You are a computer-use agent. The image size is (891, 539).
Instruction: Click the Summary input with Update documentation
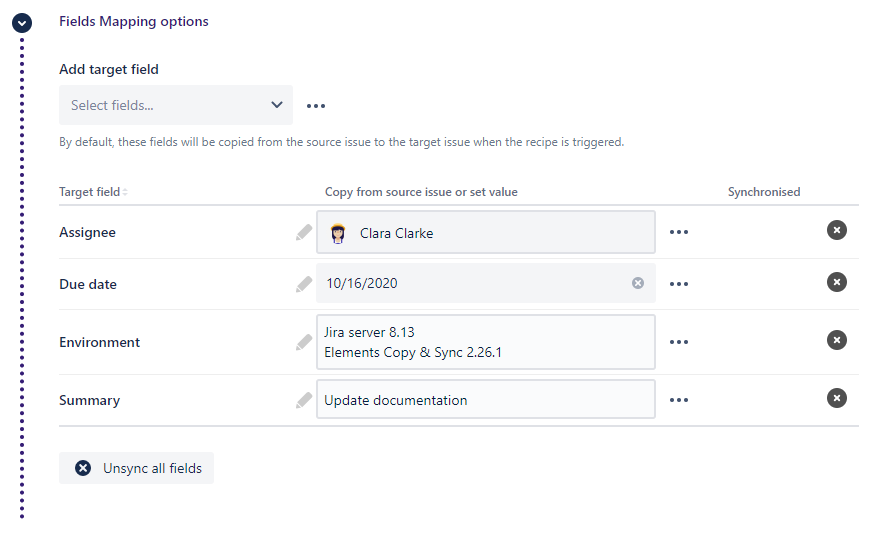[486, 400]
